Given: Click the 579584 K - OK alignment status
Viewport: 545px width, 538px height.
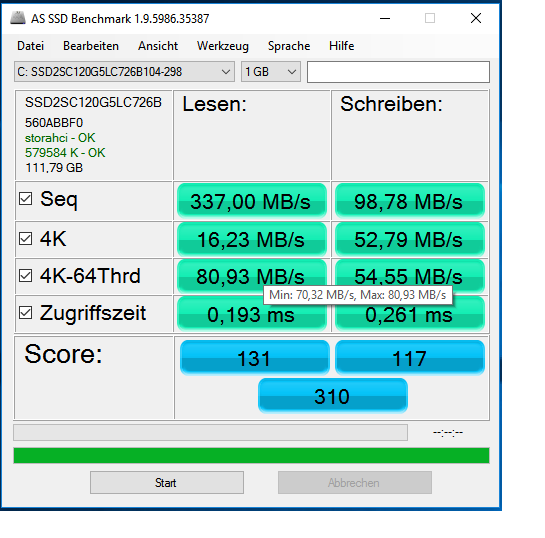Looking at the screenshot, I should point(65,153).
